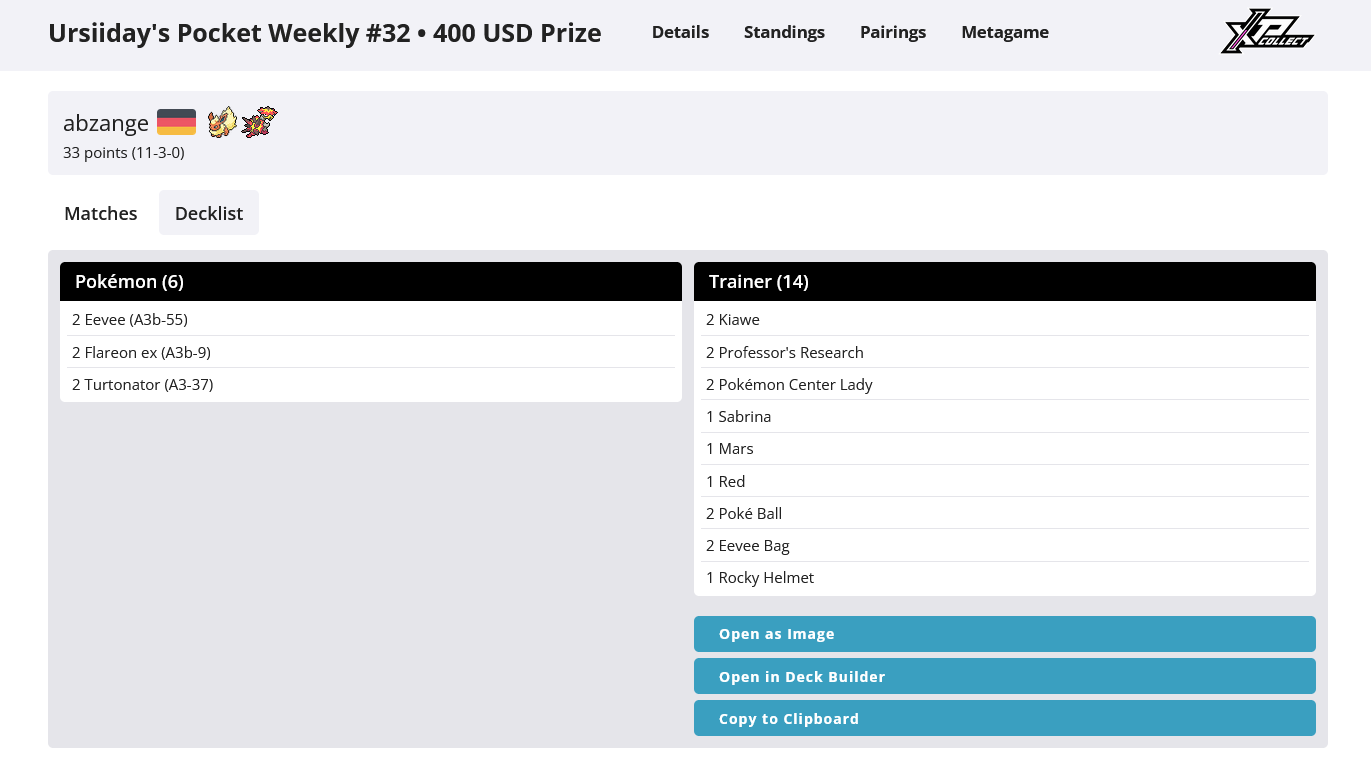Open the Details menu item
This screenshot has width=1371, height=758.
[680, 32]
